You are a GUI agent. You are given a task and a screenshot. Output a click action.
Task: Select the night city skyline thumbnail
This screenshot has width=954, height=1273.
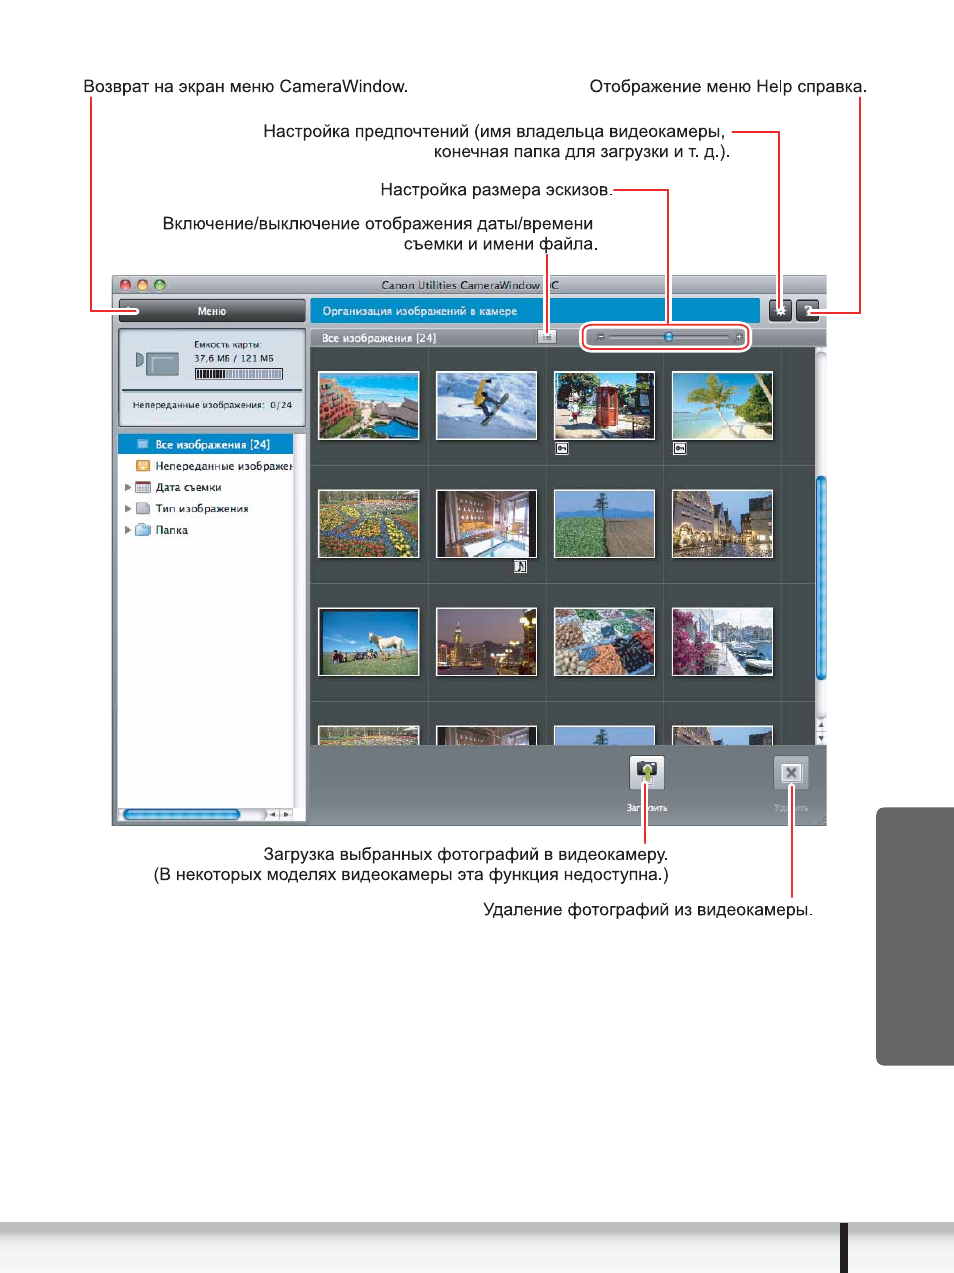click(487, 641)
